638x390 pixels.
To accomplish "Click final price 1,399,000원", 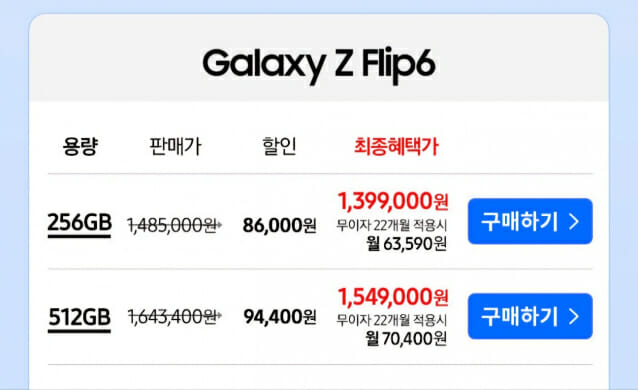I will (393, 201).
